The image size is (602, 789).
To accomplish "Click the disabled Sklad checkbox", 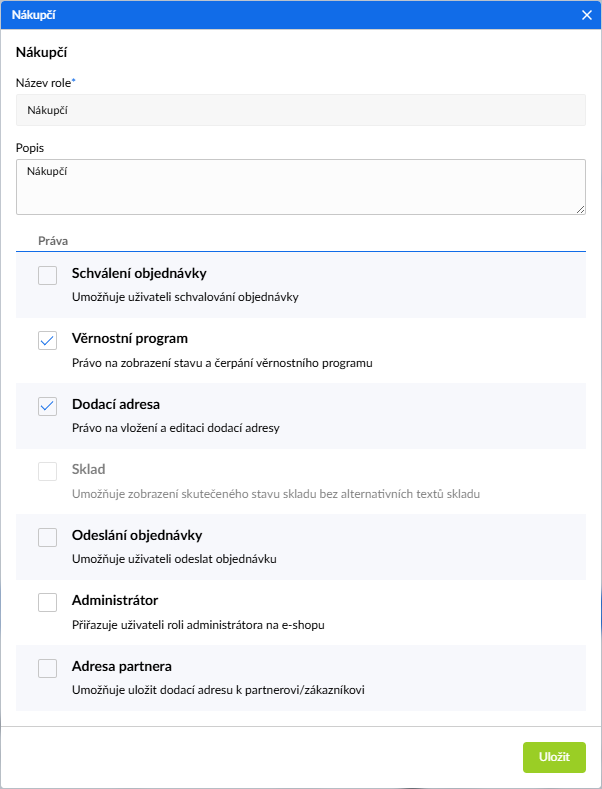I will click(x=47, y=471).
